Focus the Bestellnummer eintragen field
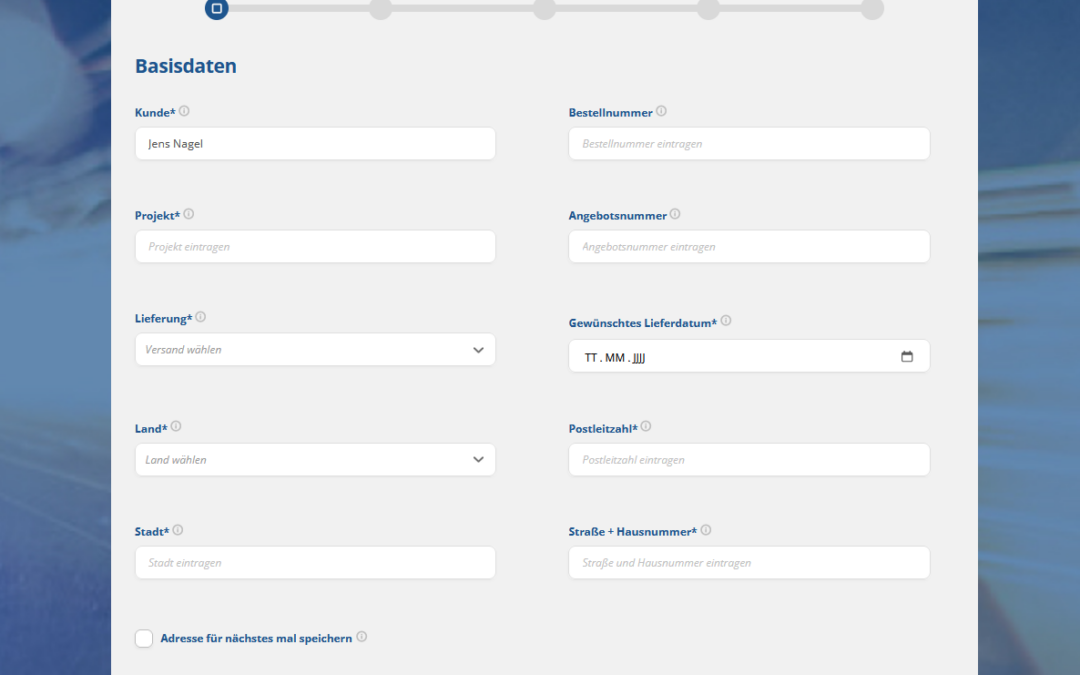Screen dimensions: 1080x675 [749, 144]
